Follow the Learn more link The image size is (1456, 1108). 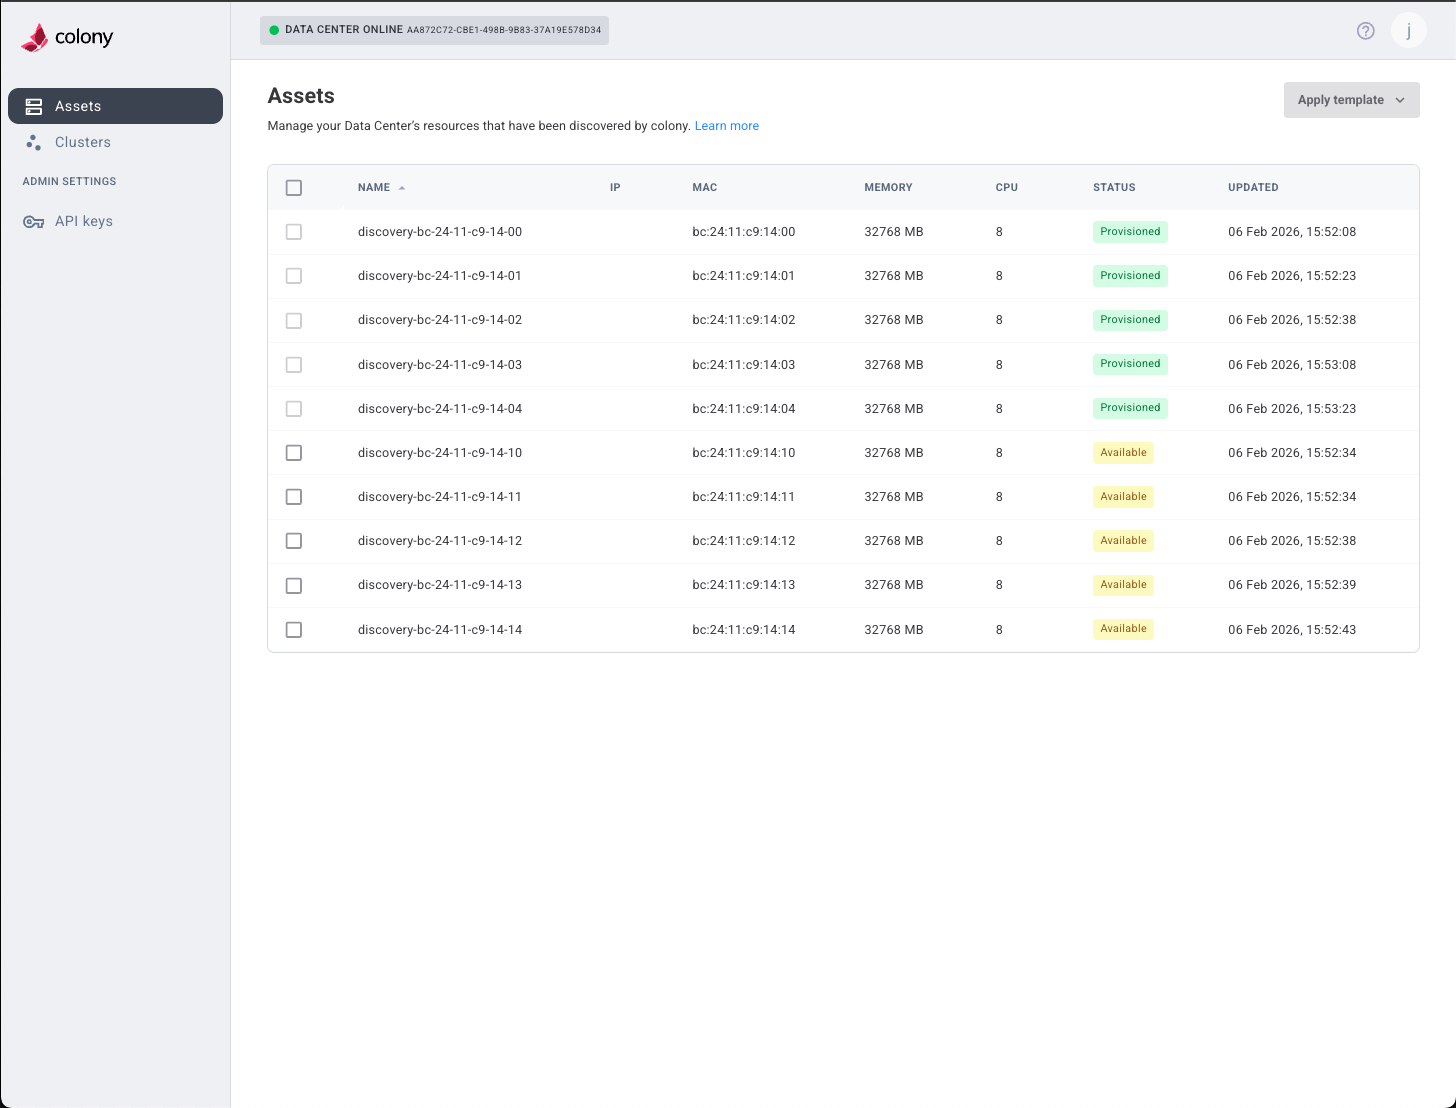point(726,126)
